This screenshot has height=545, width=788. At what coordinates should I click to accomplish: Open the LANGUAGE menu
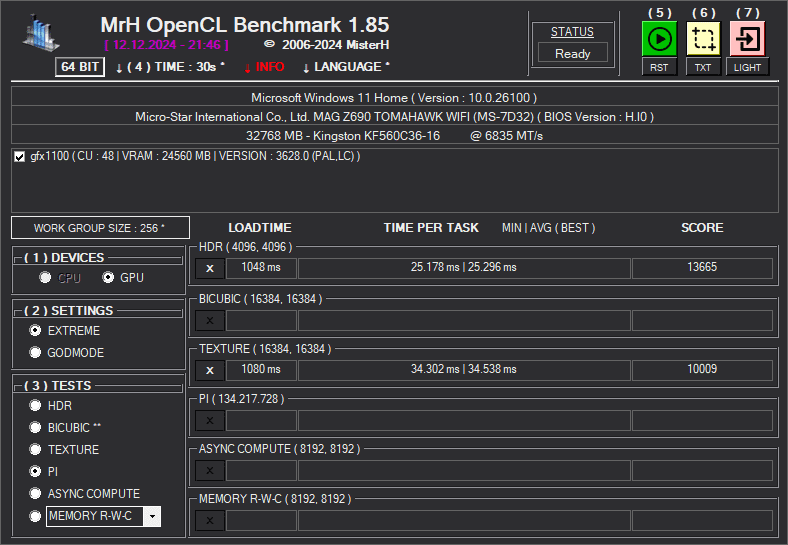(346, 67)
